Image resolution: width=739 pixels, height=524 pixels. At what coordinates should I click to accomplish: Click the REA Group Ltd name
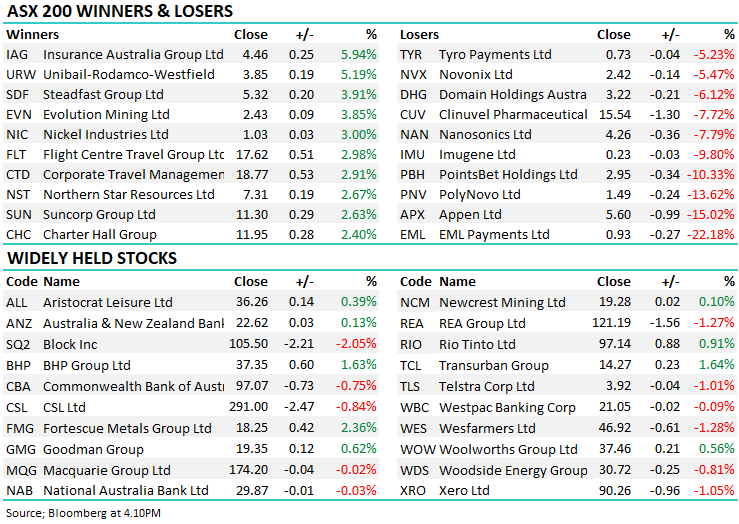pos(482,323)
